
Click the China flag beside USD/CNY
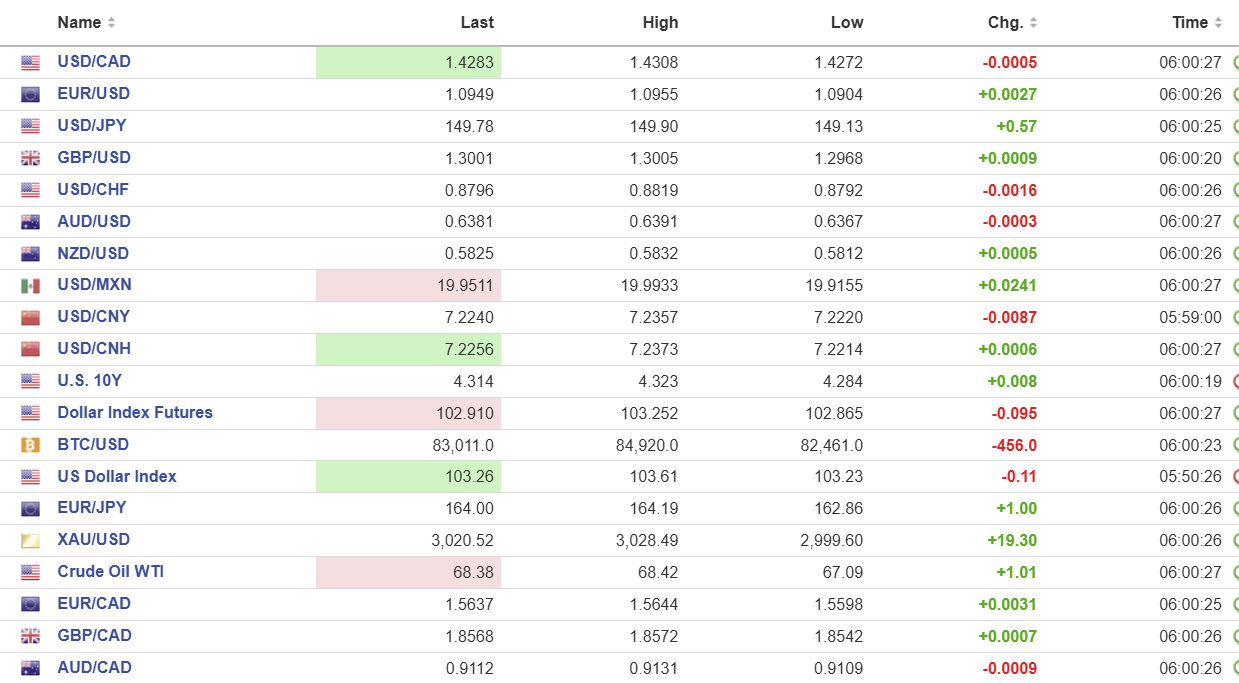tap(30, 318)
